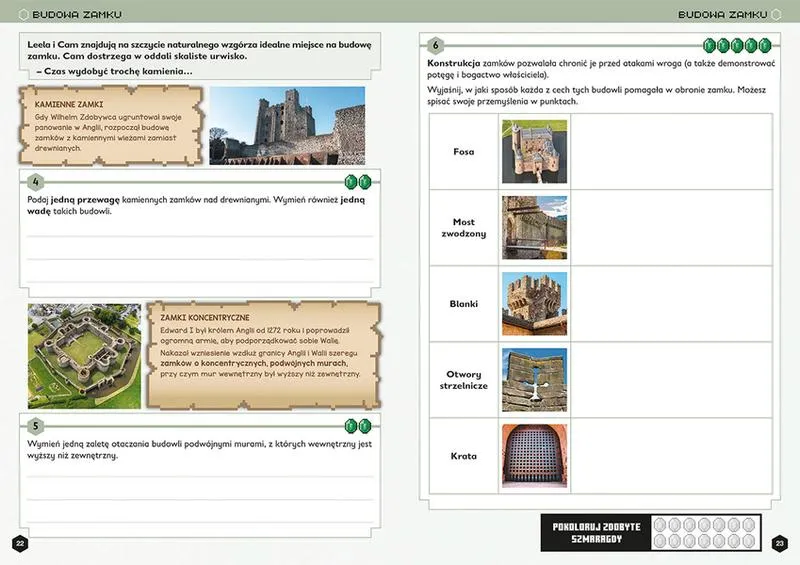Click first green emerald of question 5
The width and height of the screenshot is (800, 565).
(x=351, y=425)
